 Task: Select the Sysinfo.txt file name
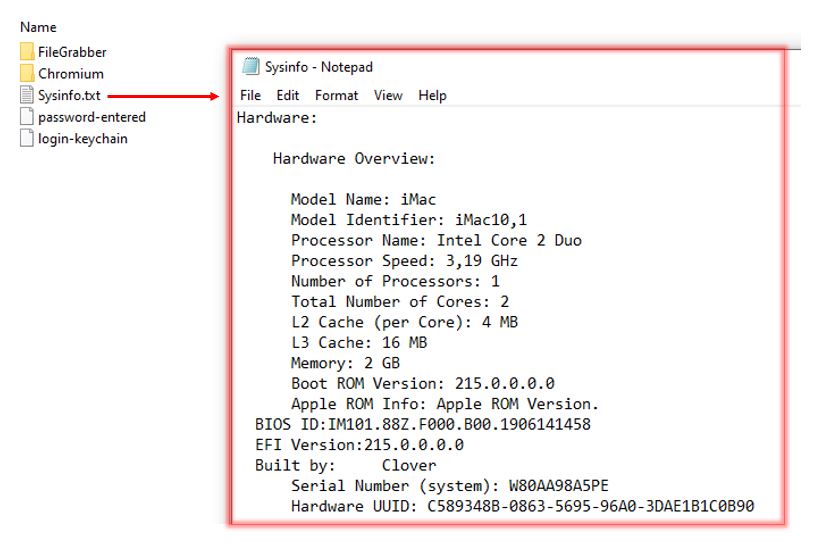[69, 96]
